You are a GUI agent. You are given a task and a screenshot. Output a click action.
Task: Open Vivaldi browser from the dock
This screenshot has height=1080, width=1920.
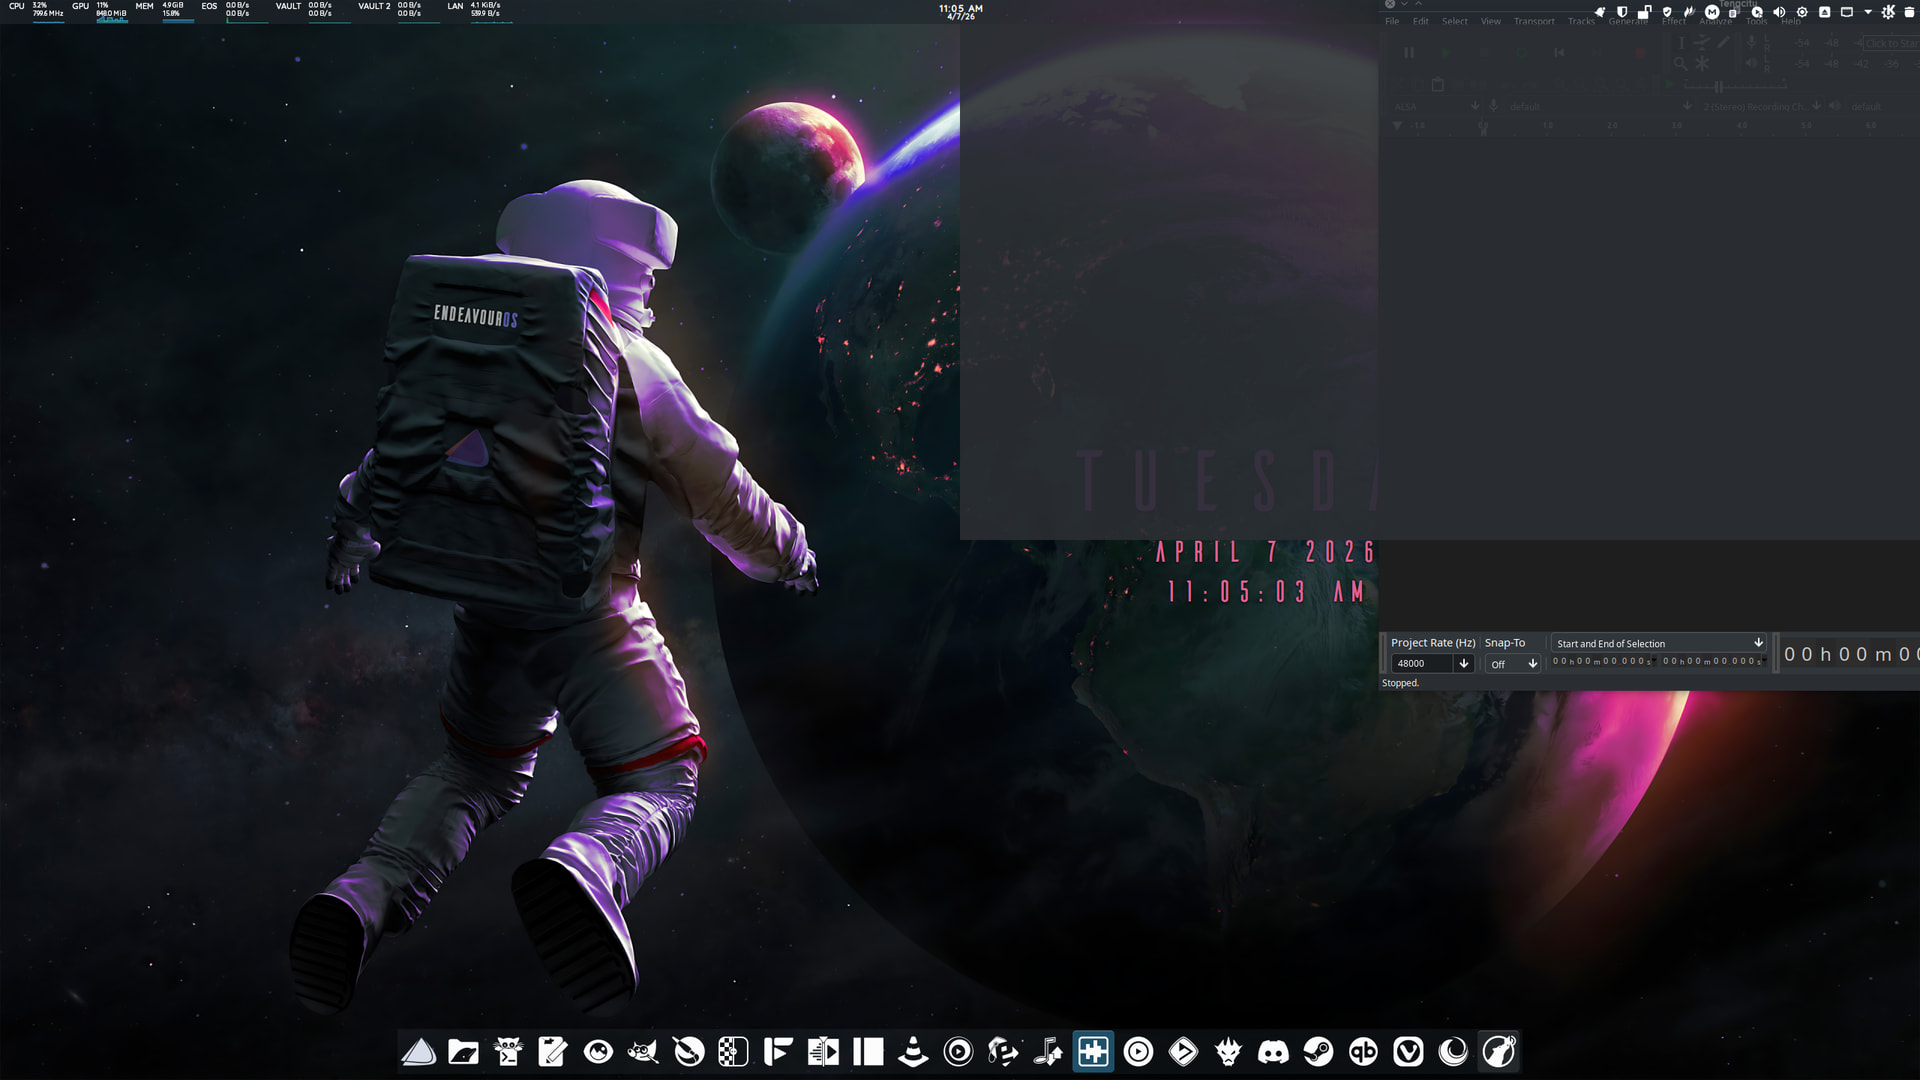point(1408,1052)
